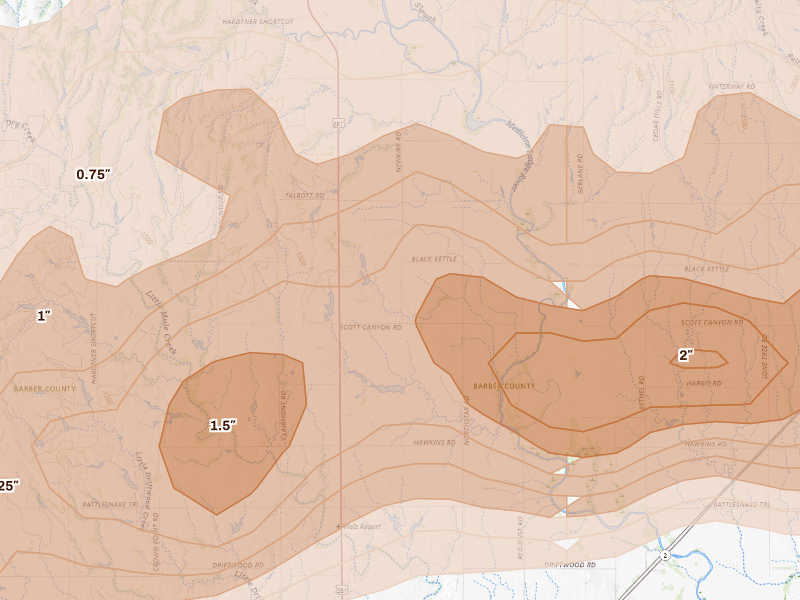This screenshot has height=600, width=800.
Task: Click the BLACK KETTLE label at far right
Action: 707,269
